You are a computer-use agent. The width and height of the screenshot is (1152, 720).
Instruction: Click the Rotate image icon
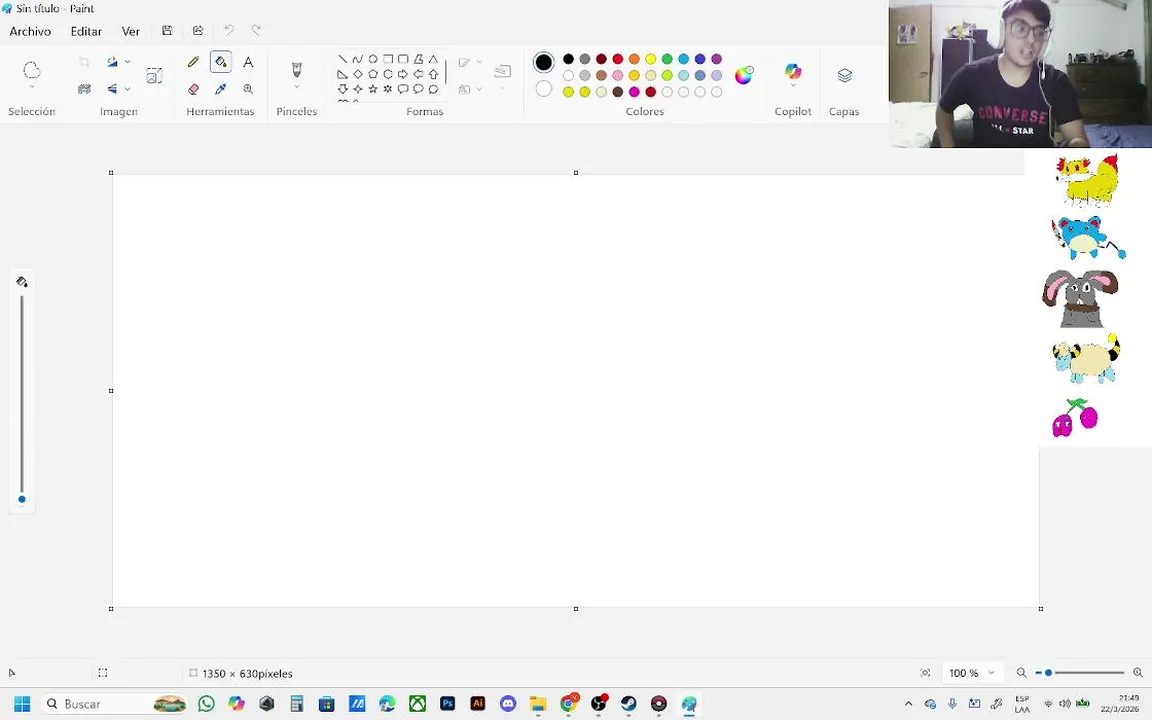(112, 62)
